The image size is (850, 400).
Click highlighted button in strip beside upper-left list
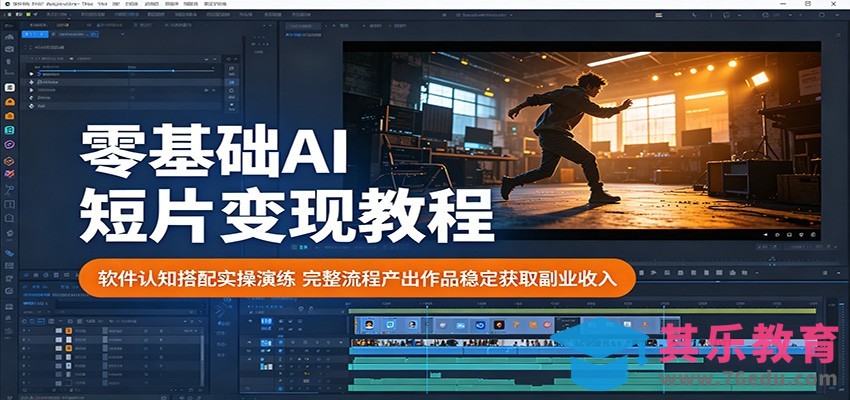[232, 82]
